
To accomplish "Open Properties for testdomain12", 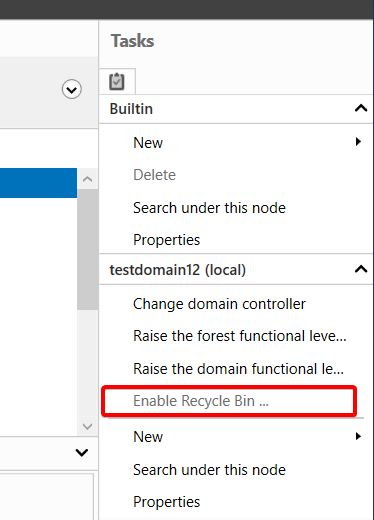I will click(166, 502).
